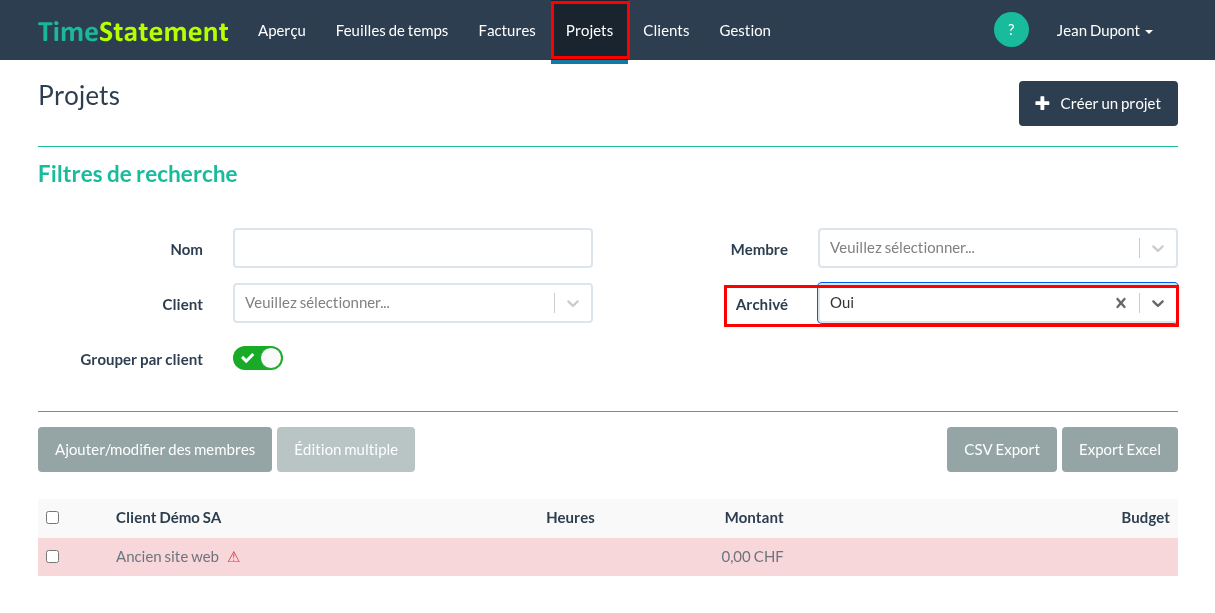1215x613 pixels.
Task: Clear the Archivé filter with the X
Action: (1121, 303)
